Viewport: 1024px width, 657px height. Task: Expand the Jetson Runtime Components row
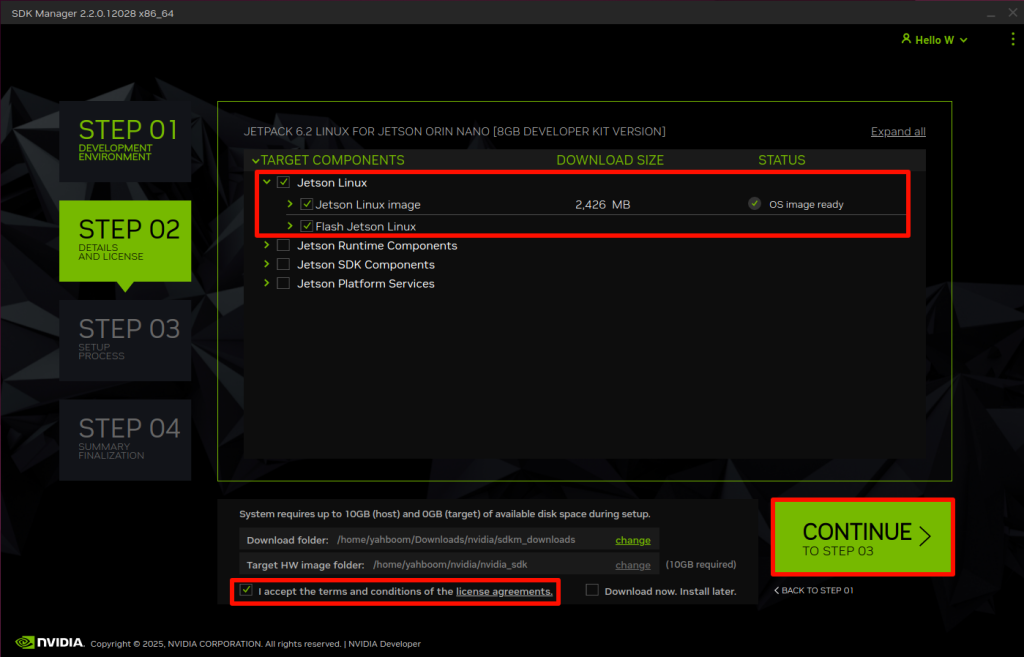pyautogui.click(x=266, y=245)
